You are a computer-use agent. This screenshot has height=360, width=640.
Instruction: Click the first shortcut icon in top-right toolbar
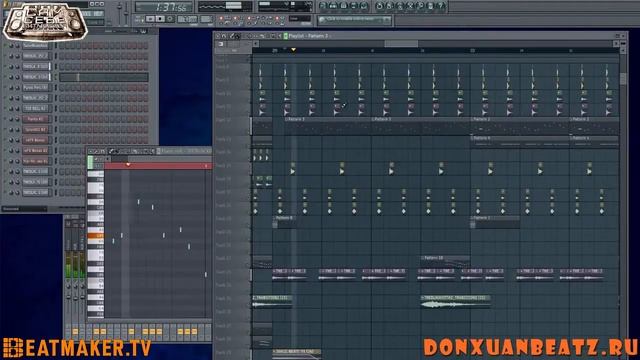(323, 6)
